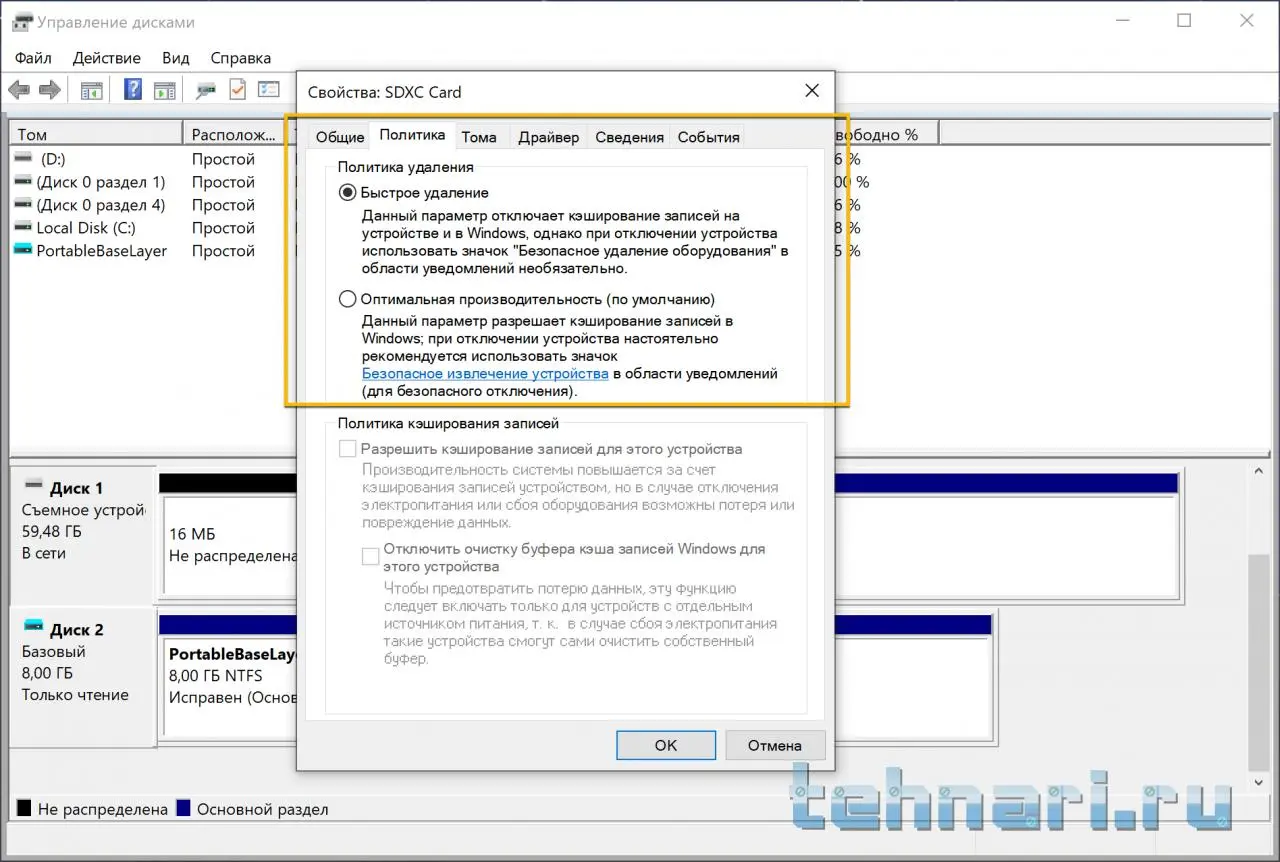The image size is (1280, 862).
Task: Select Оптимальная производительность radio button
Action: click(x=348, y=299)
